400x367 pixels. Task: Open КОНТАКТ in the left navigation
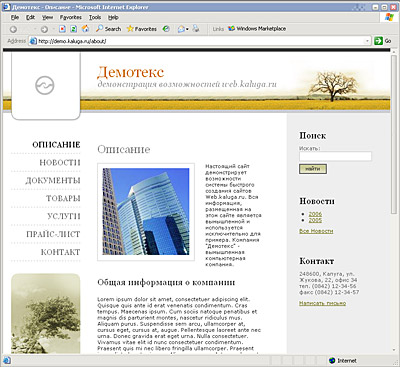[x=61, y=252]
